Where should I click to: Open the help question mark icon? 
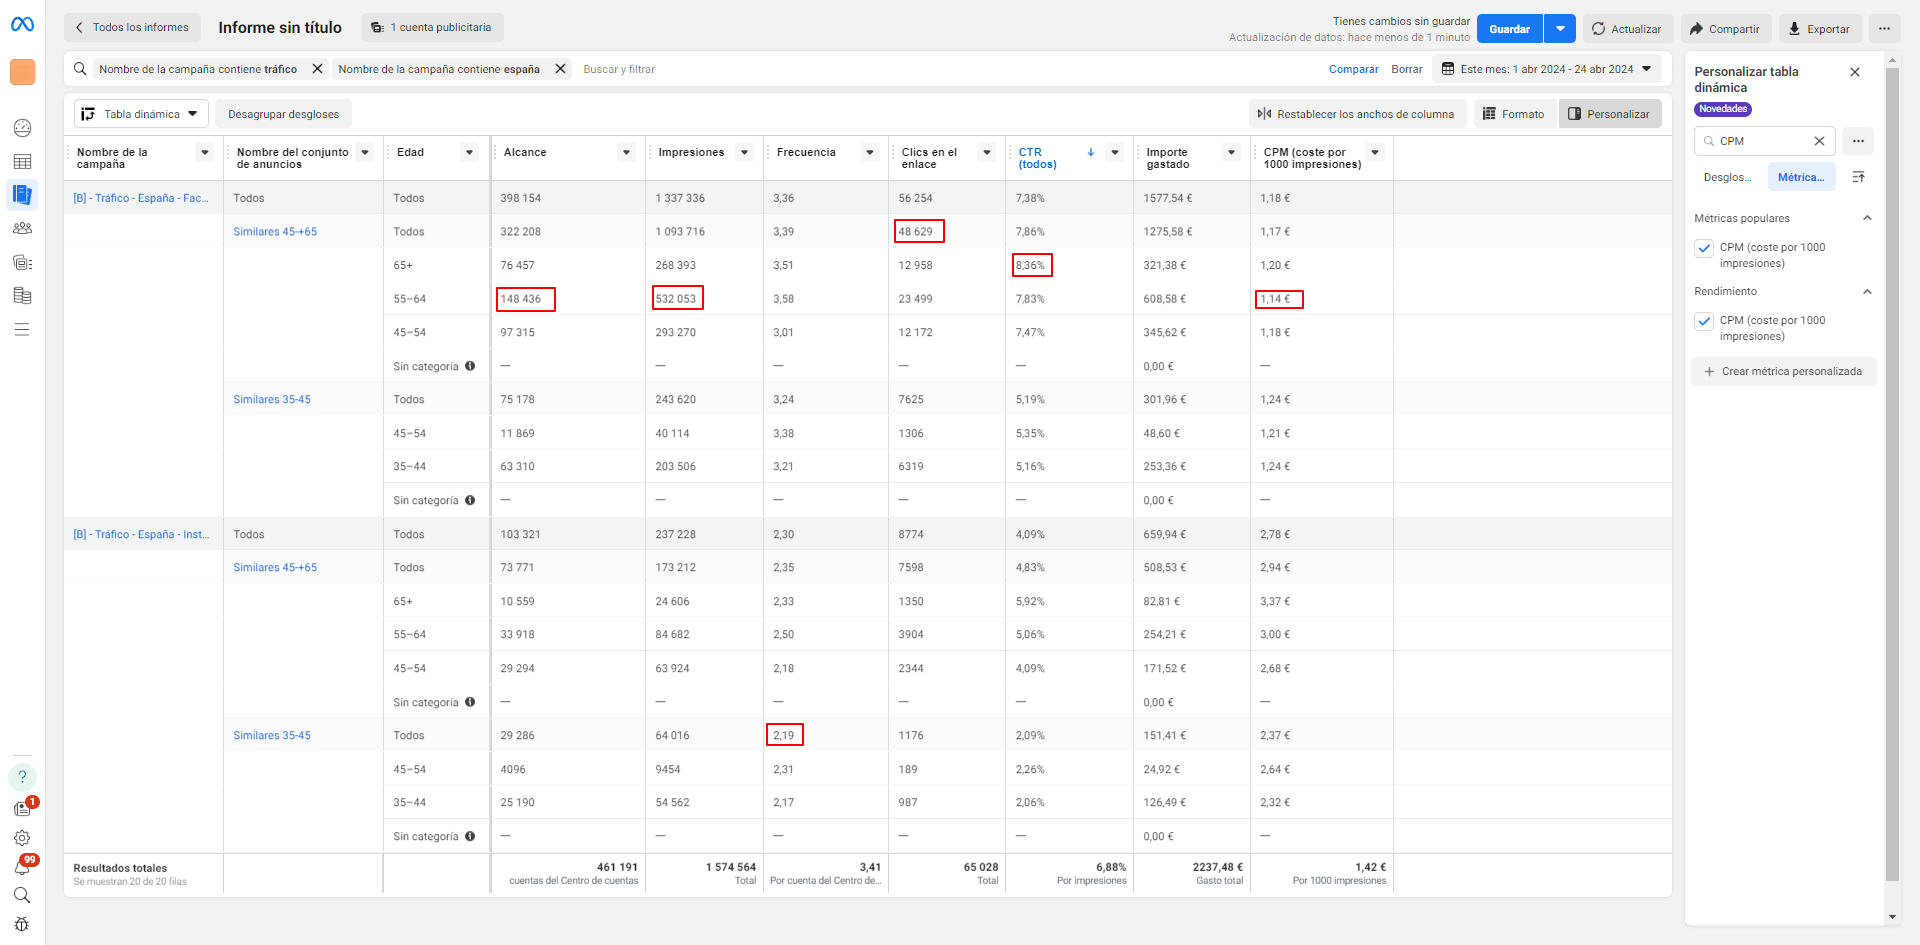coord(22,777)
